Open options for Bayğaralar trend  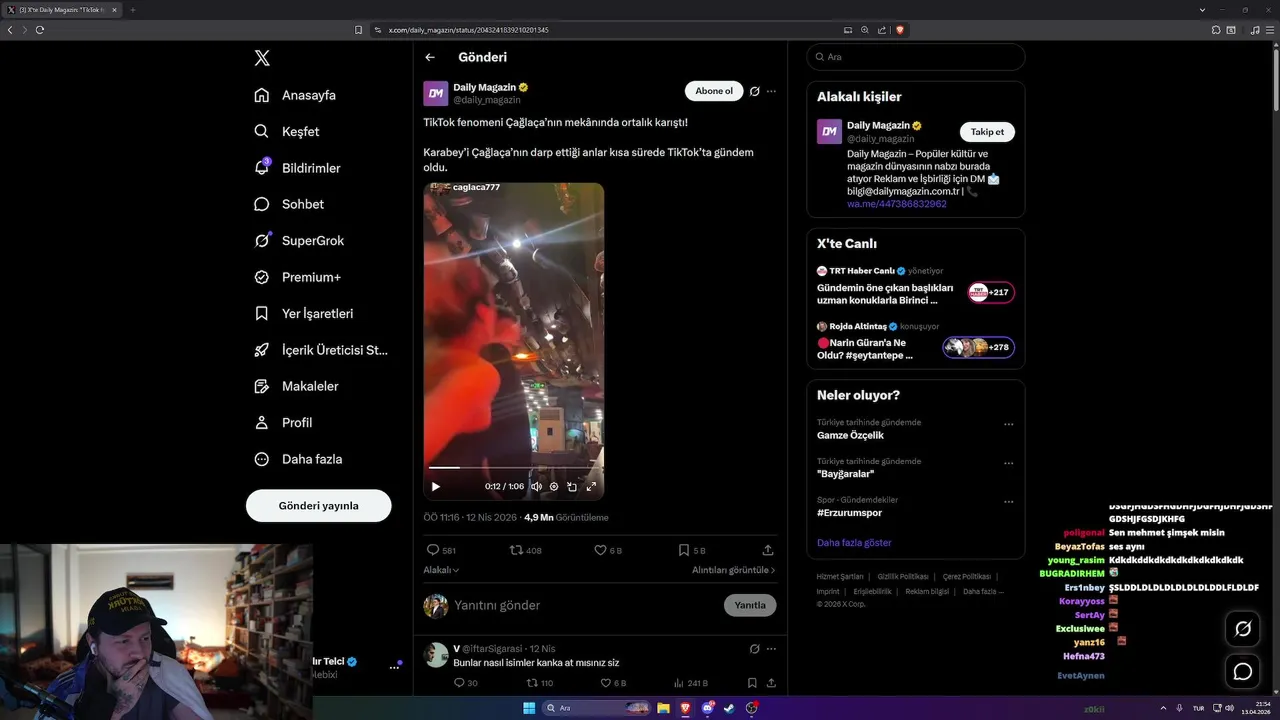coord(1009,463)
